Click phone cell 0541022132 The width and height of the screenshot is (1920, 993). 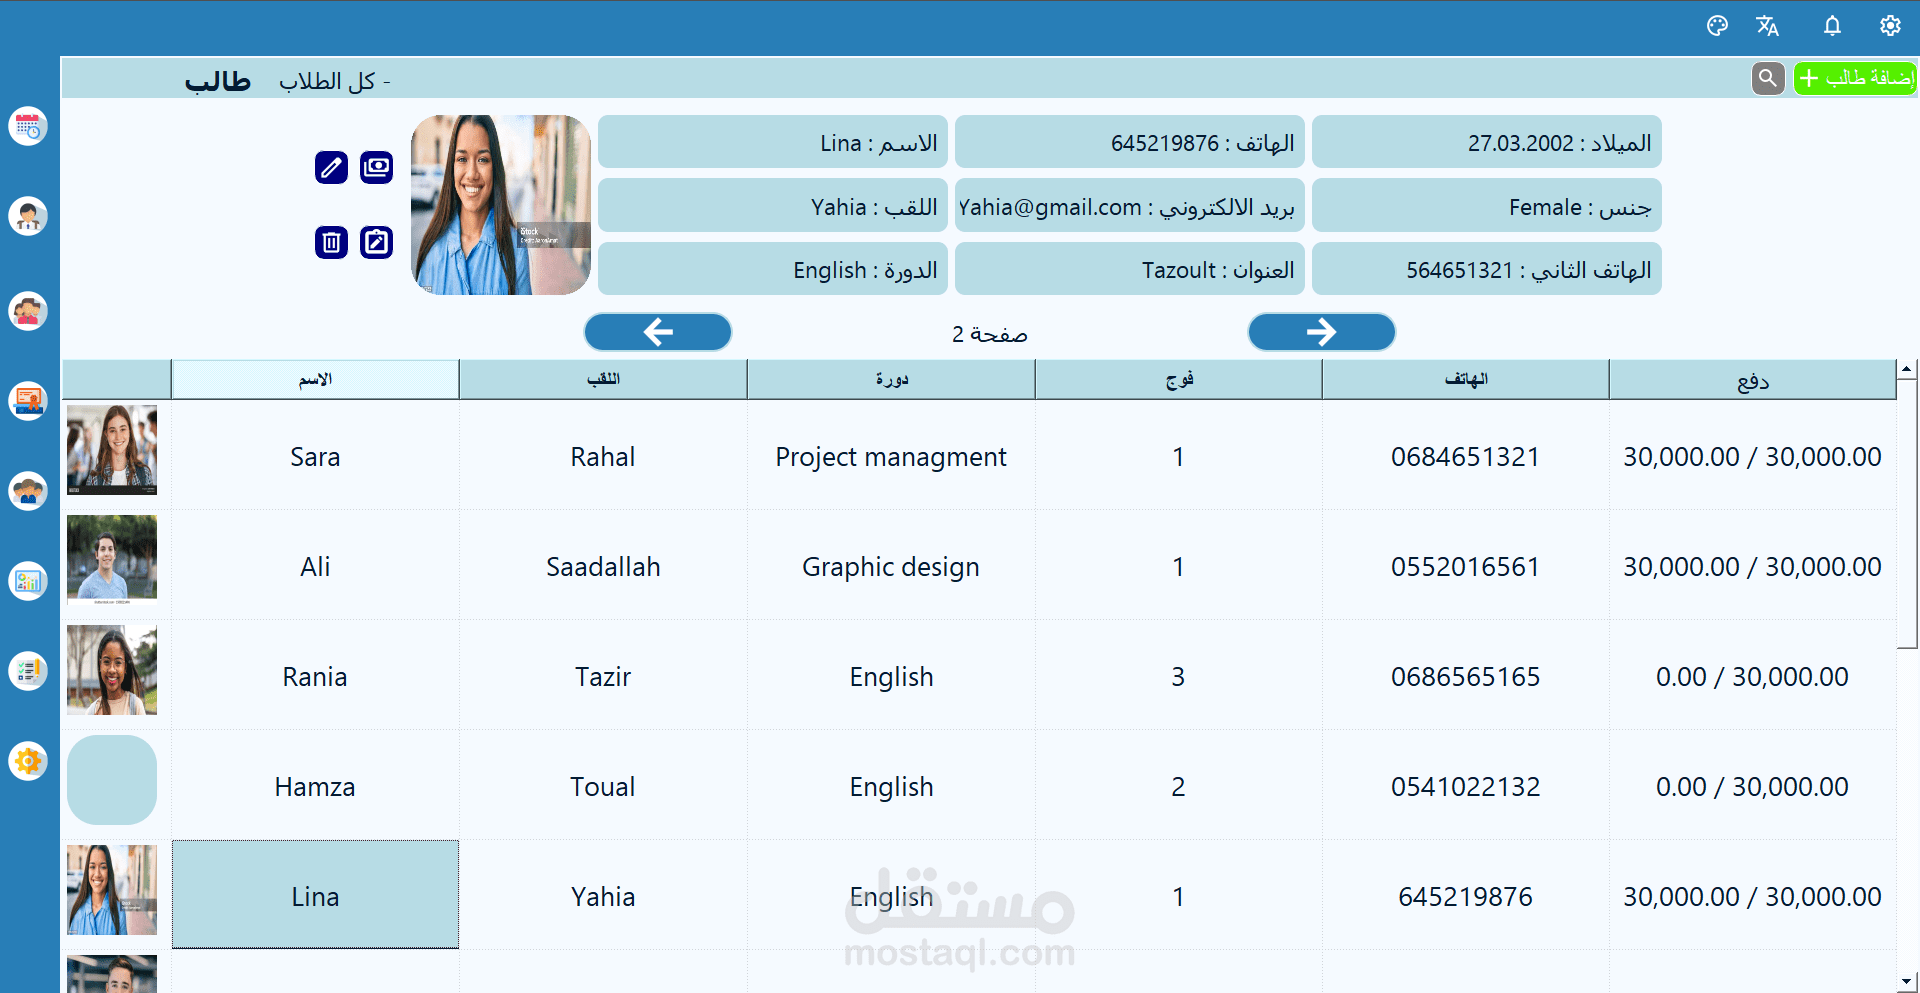tap(1466, 786)
